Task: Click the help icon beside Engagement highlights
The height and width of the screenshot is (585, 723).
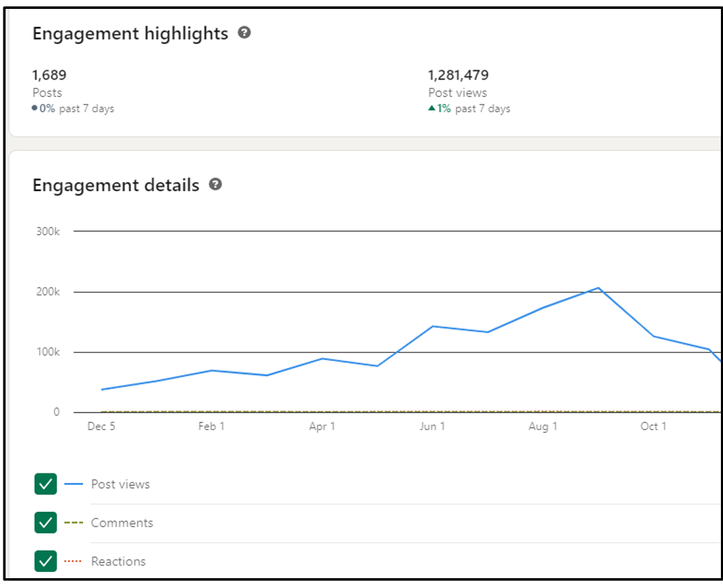Action: 245,33
